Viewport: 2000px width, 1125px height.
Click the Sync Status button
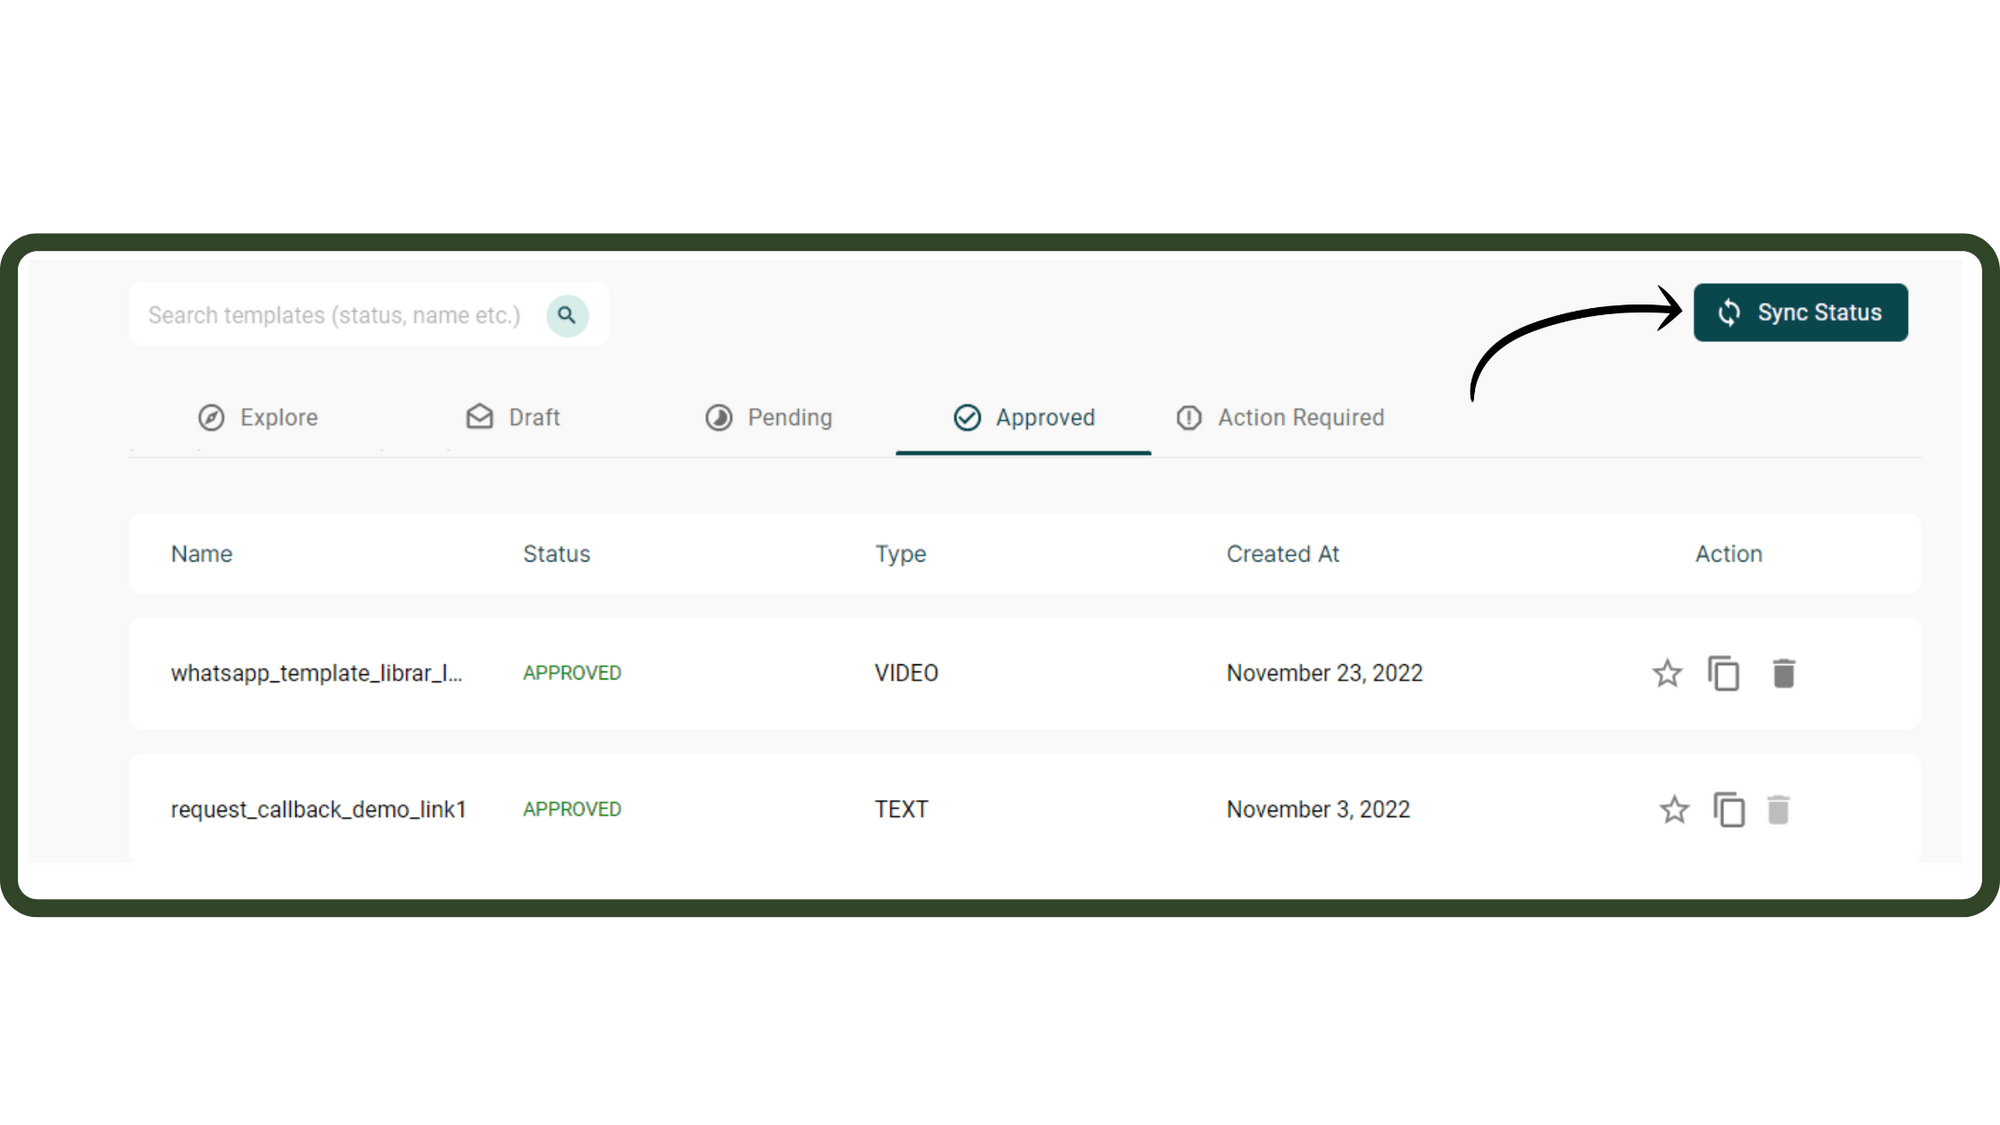[1800, 313]
